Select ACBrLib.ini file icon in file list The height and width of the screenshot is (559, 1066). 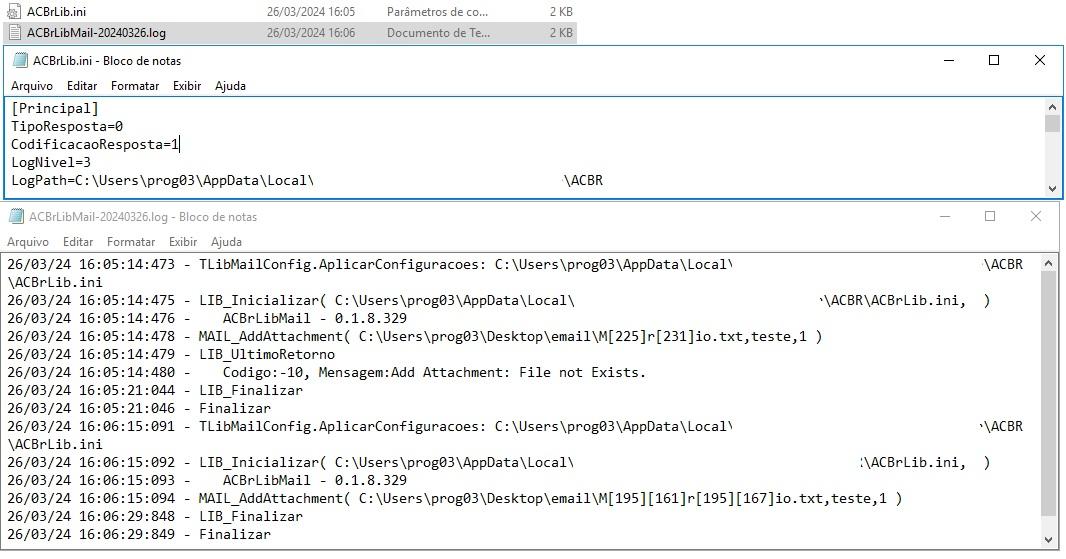click(13, 12)
